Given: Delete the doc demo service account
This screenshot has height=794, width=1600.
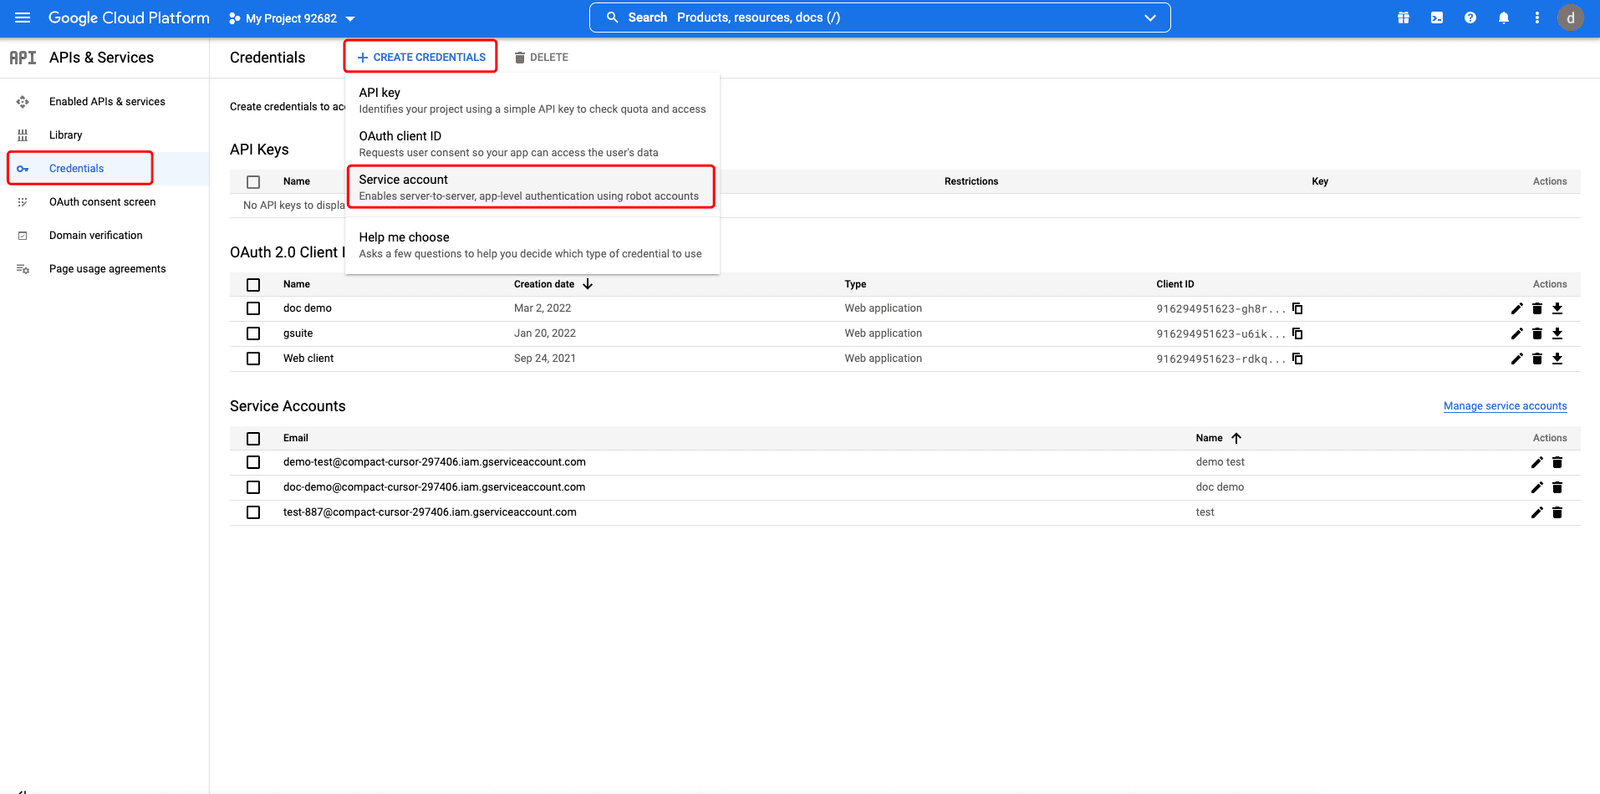Looking at the screenshot, I should click(1557, 487).
